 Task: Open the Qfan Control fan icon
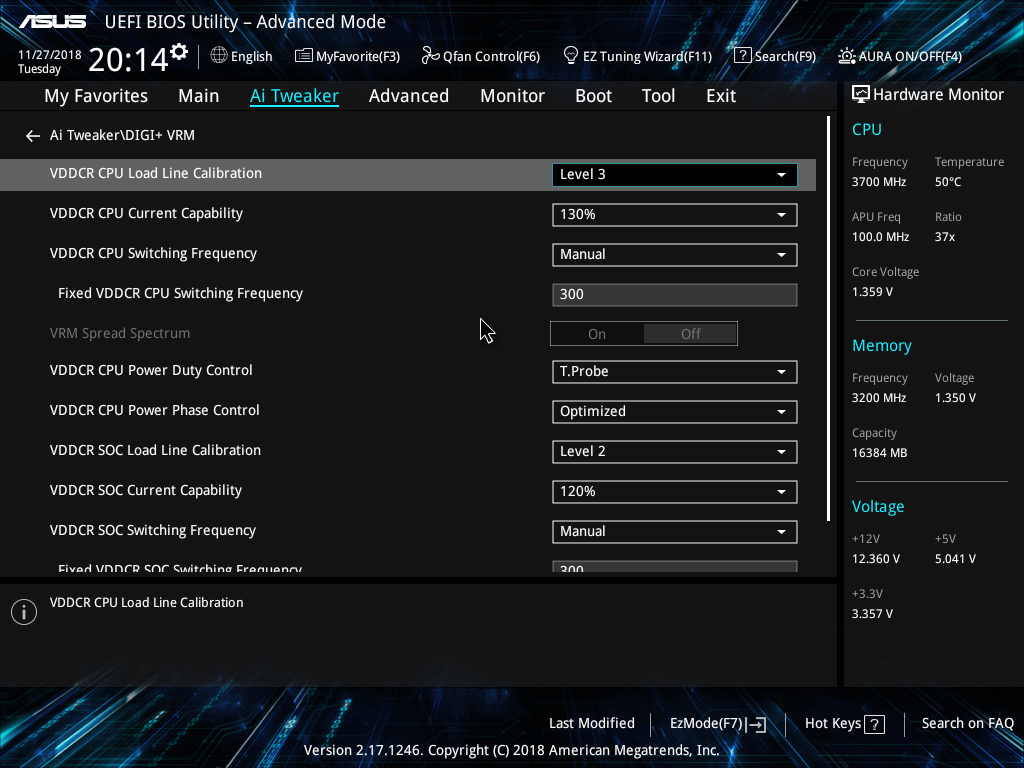point(430,56)
